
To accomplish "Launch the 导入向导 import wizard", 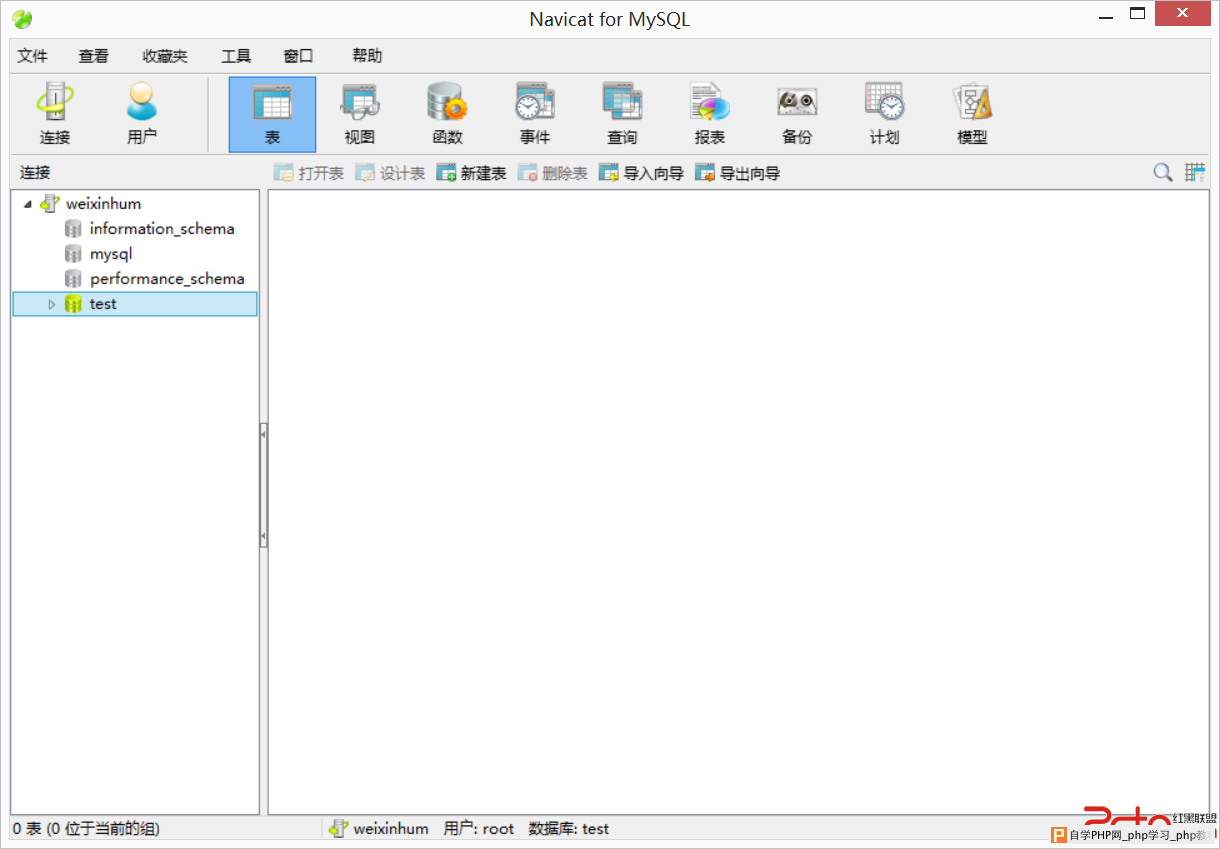I will tap(641, 173).
